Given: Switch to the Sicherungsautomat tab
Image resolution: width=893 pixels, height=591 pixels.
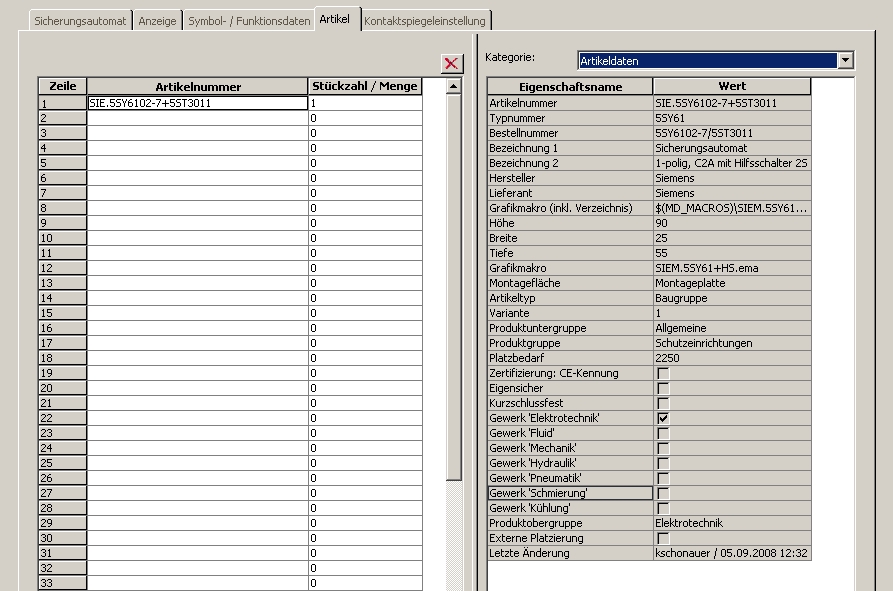Looking at the screenshot, I should click(80, 21).
